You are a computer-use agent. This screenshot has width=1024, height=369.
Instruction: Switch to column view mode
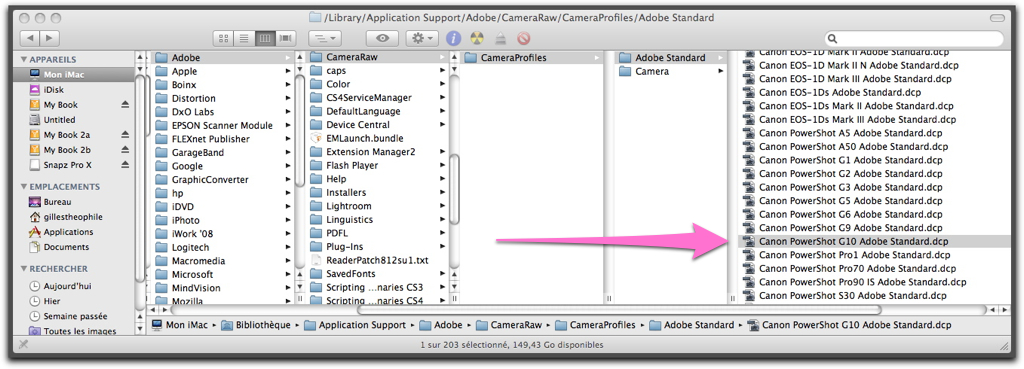point(264,39)
